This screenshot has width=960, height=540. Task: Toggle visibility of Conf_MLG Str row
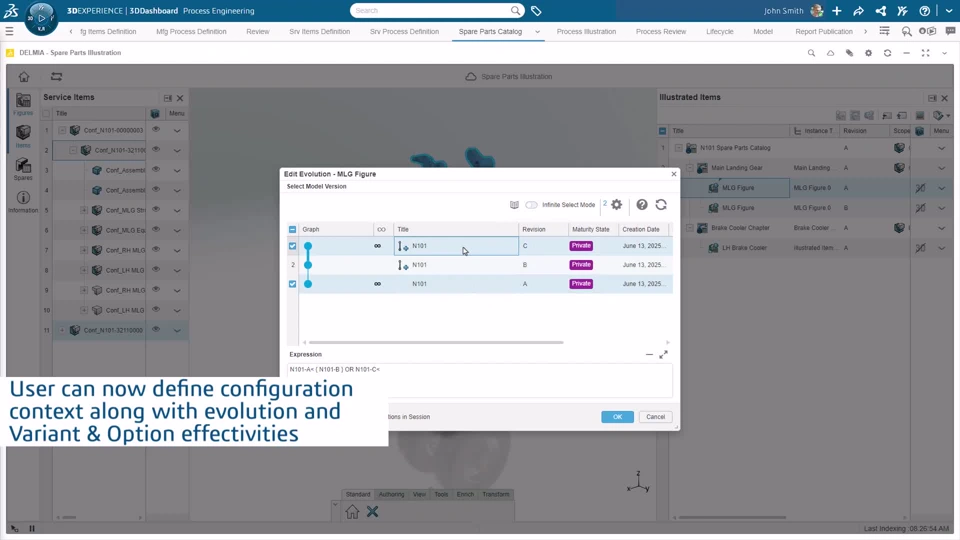coord(156,209)
